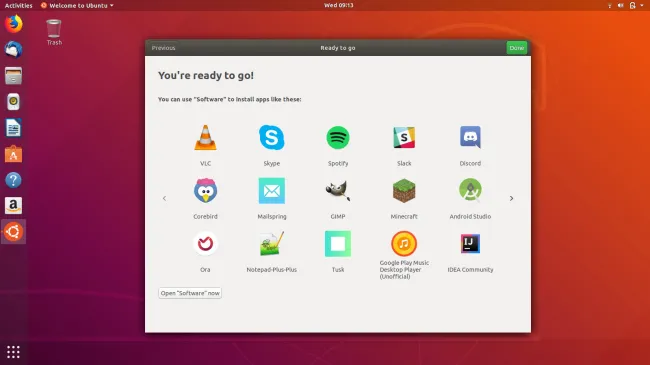Click the Slack app icon
This screenshot has width=650, height=365.
(404, 137)
